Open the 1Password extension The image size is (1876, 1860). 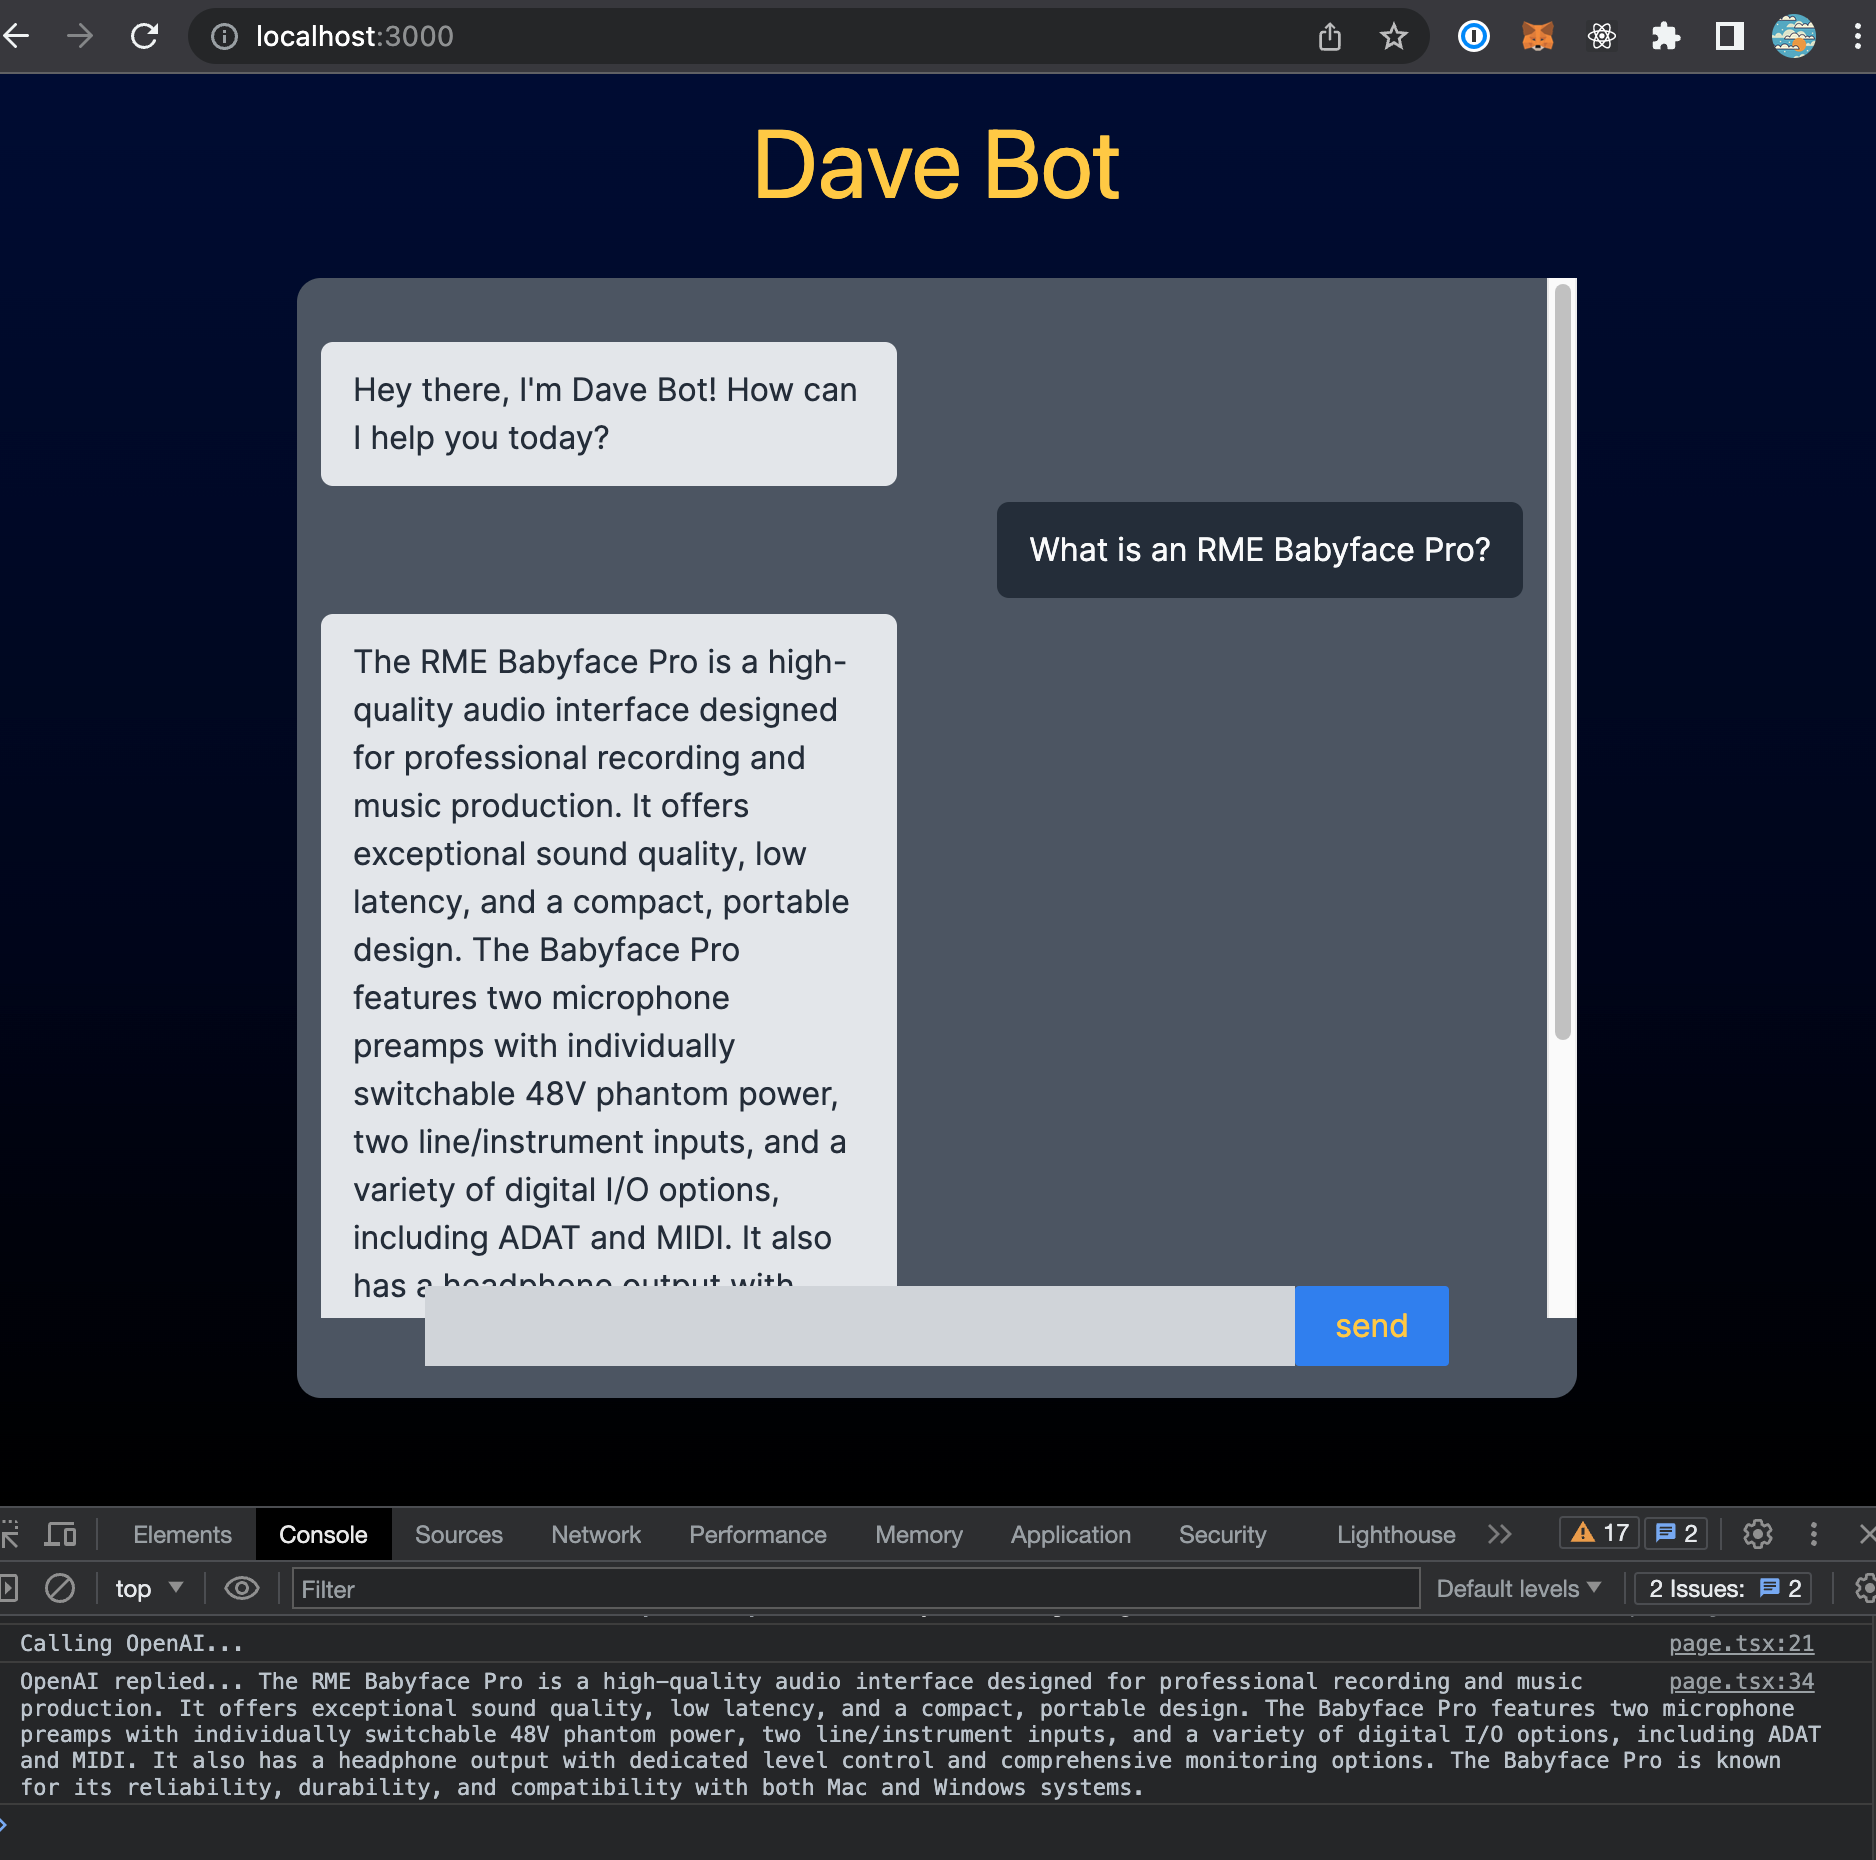coord(1473,37)
